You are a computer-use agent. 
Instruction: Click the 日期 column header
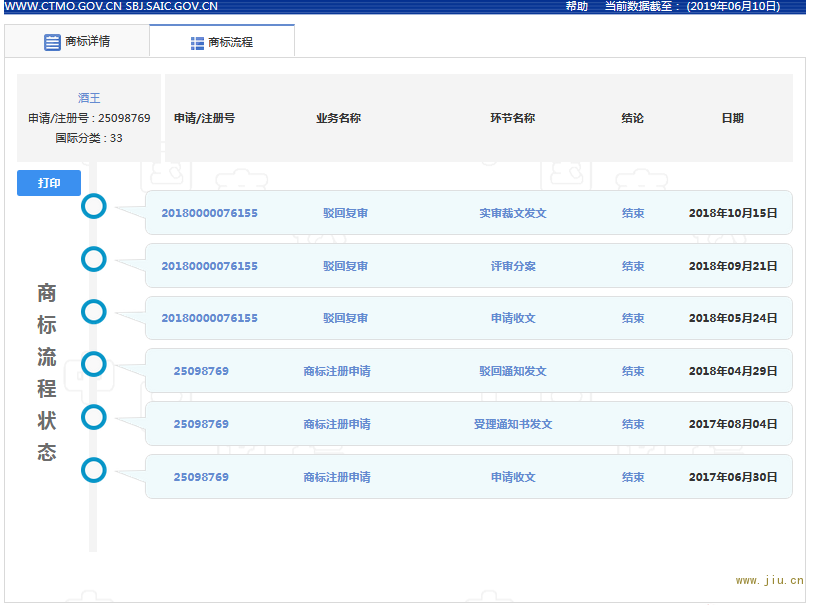(733, 118)
